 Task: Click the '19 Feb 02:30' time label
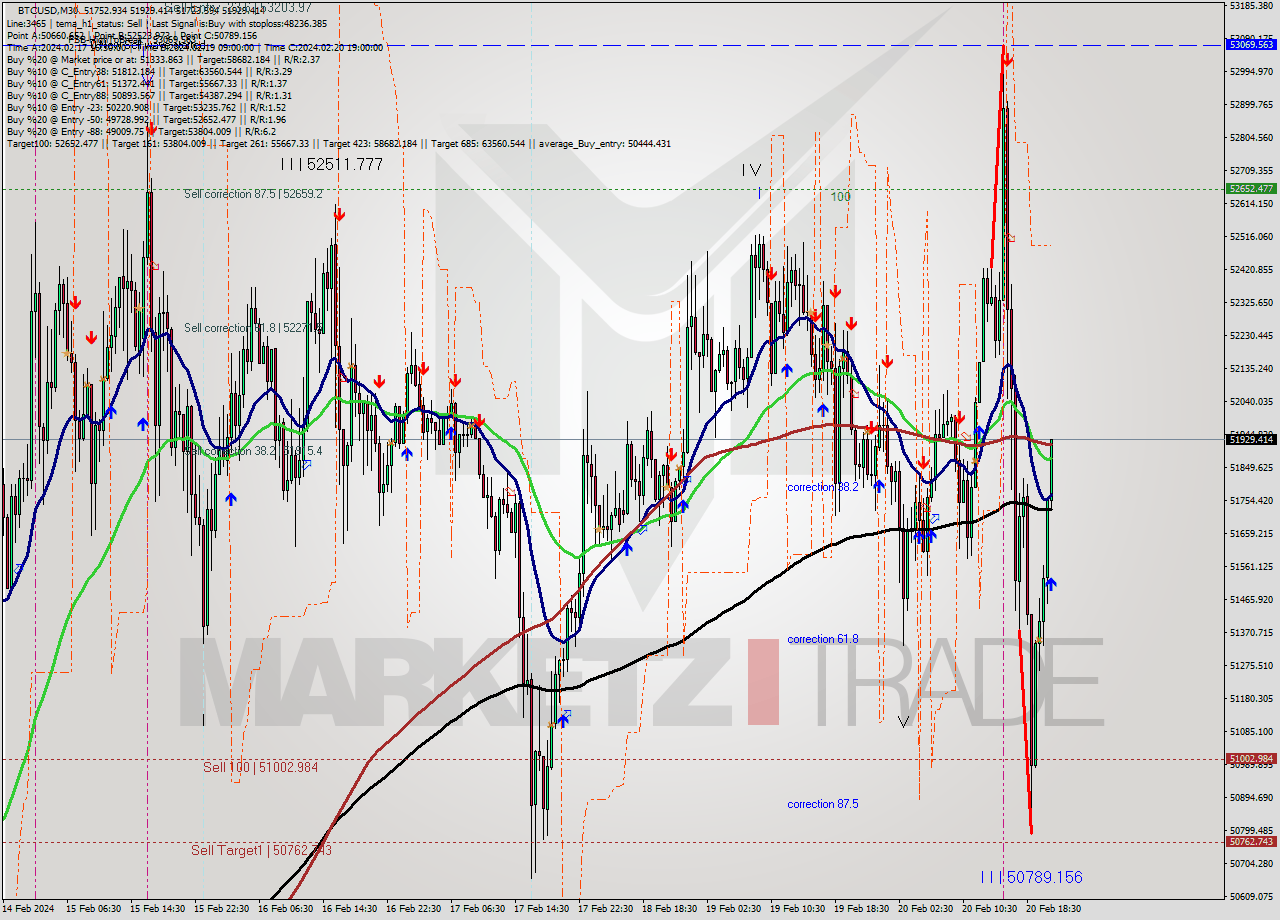(x=733, y=909)
